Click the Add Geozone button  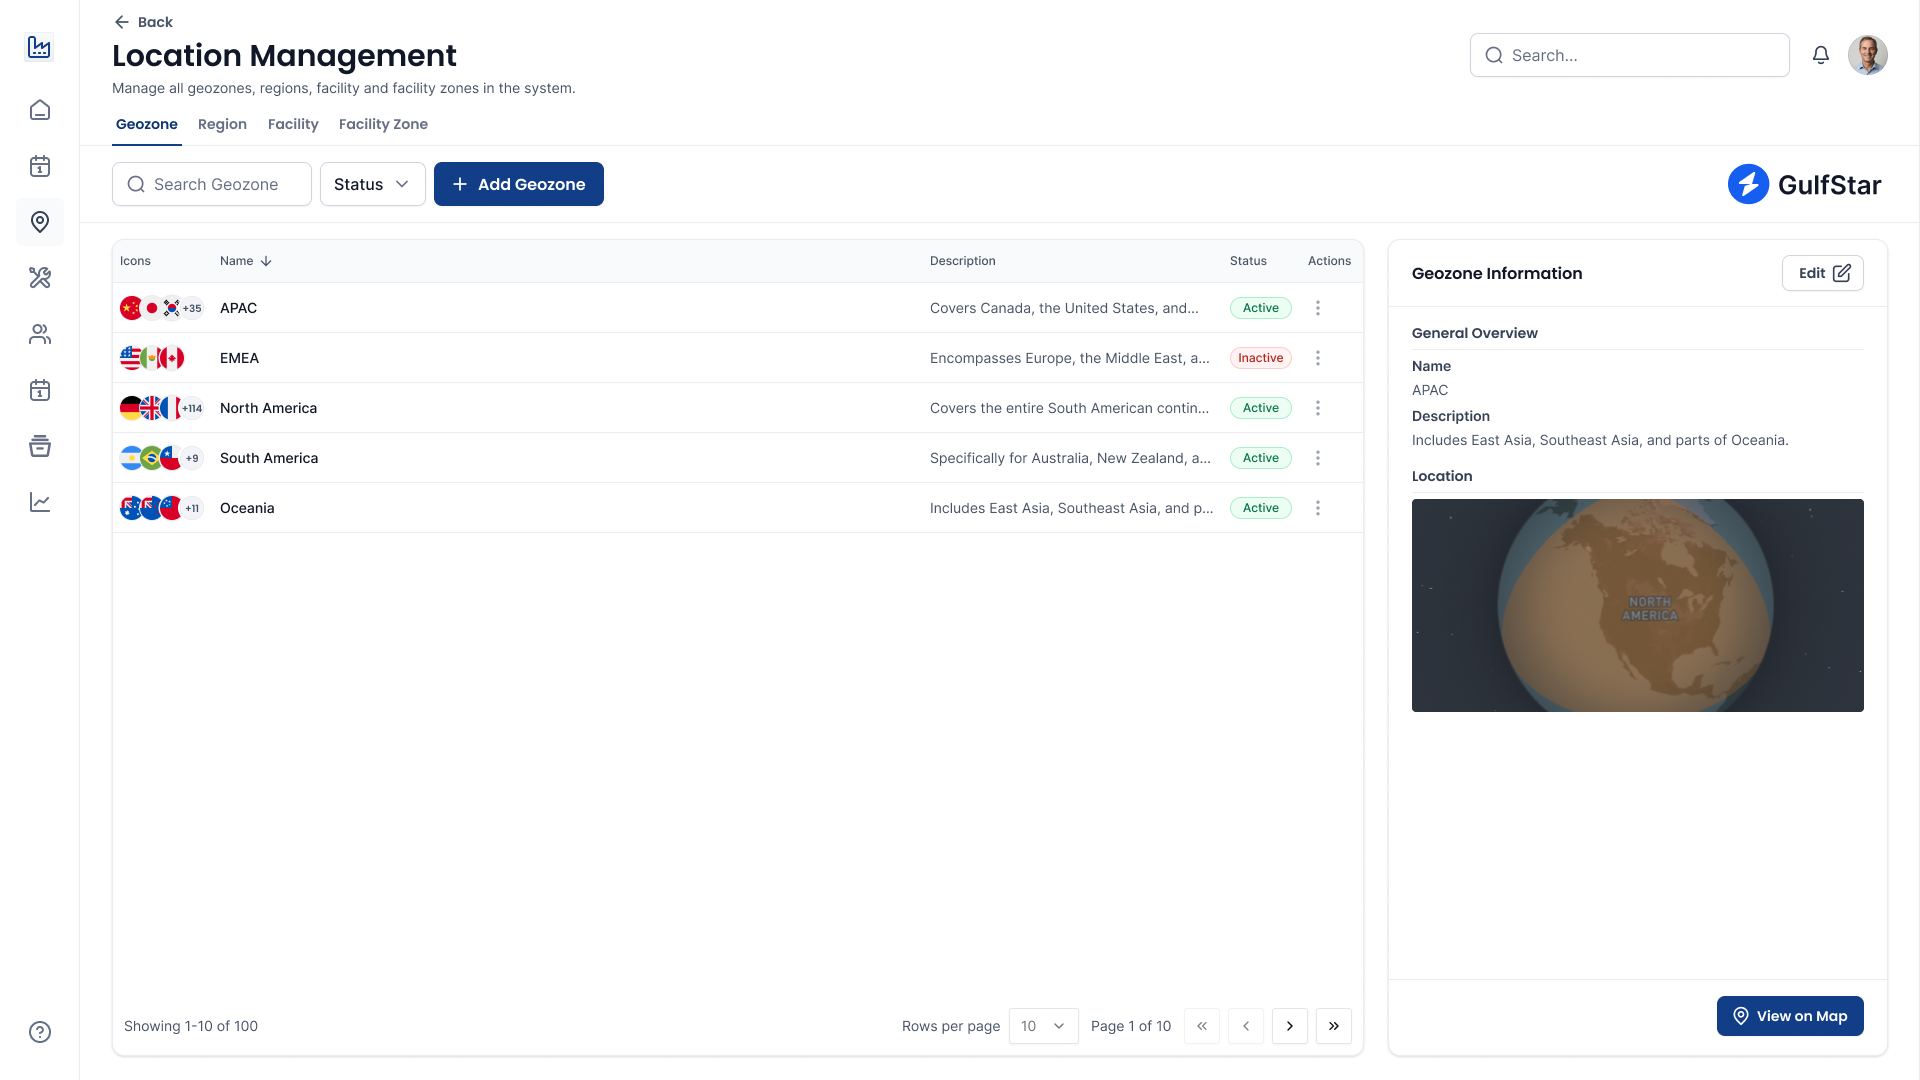(518, 184)
